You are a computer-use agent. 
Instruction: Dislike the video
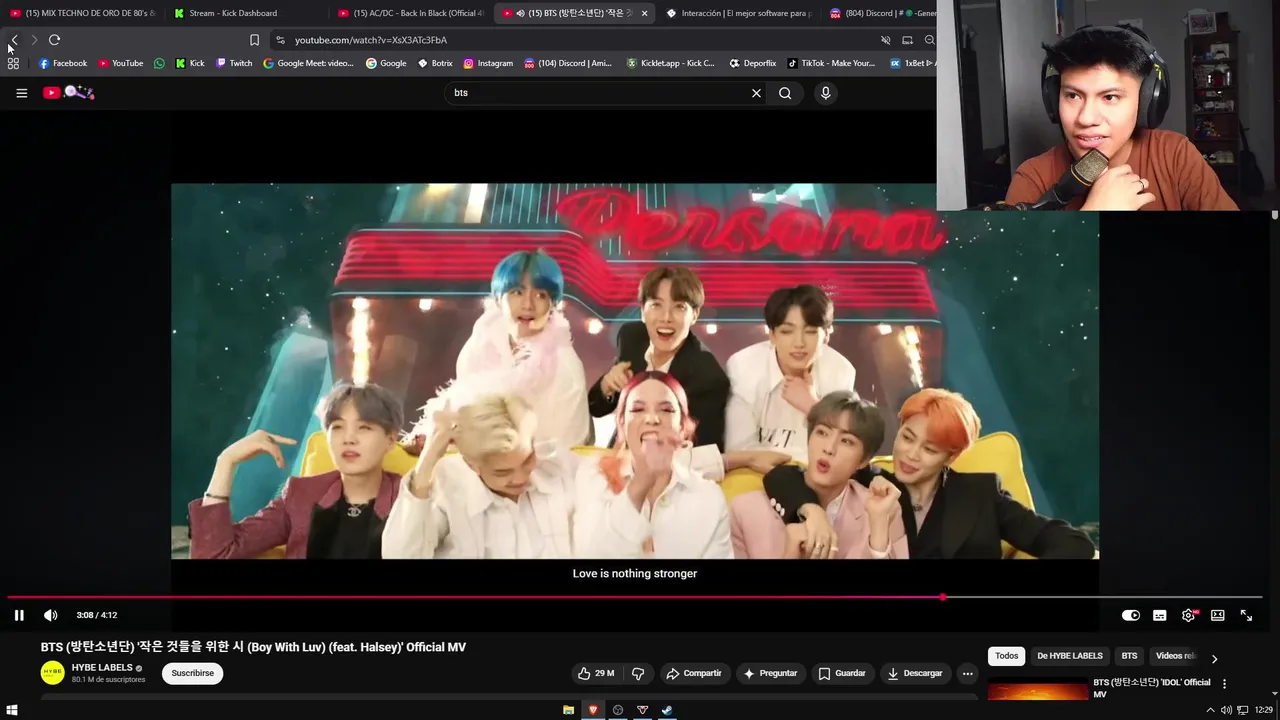[638, 673]
